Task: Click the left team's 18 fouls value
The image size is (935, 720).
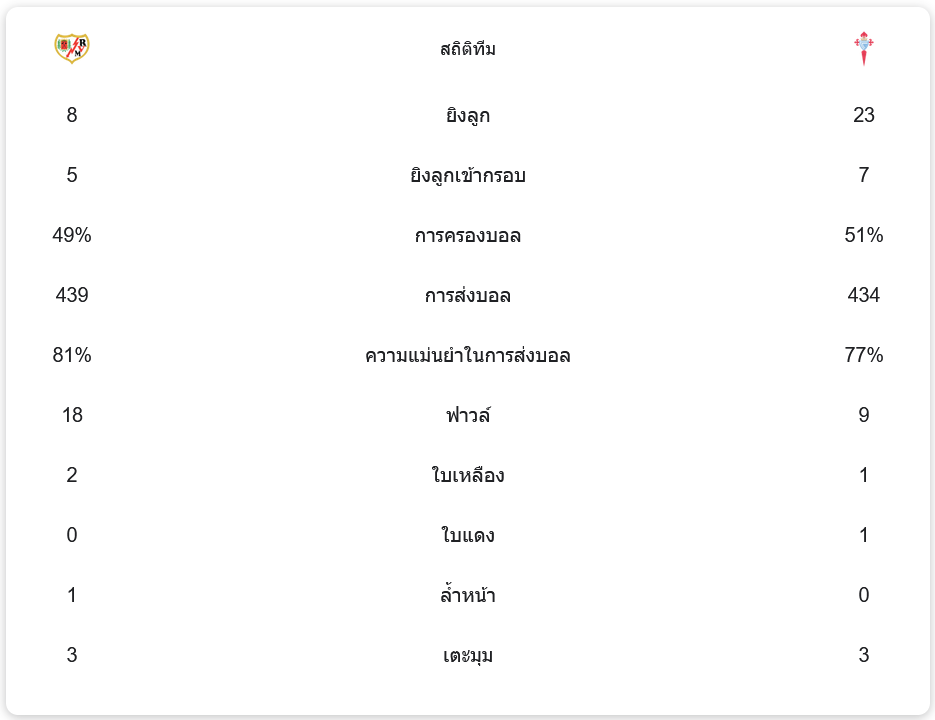Action: (72, 415)
